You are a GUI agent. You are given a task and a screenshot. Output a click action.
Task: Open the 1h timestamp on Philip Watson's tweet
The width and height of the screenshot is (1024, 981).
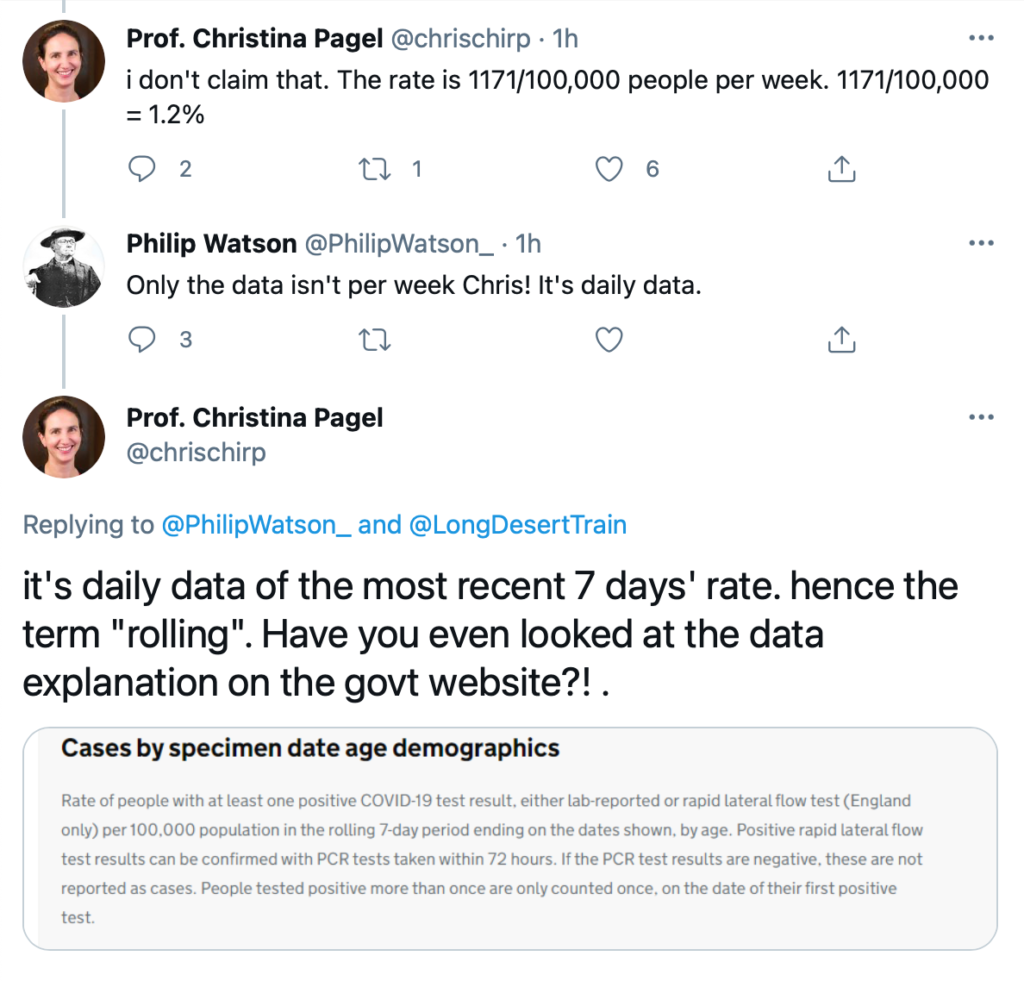(x=528, y=244)
